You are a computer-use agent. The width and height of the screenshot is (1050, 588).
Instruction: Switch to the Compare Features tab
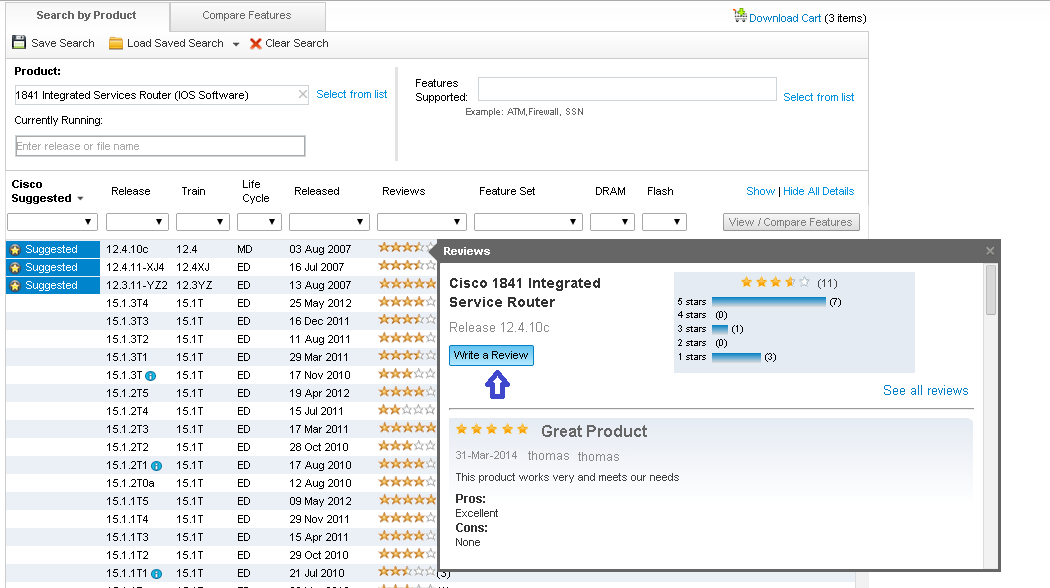[247, 15]
